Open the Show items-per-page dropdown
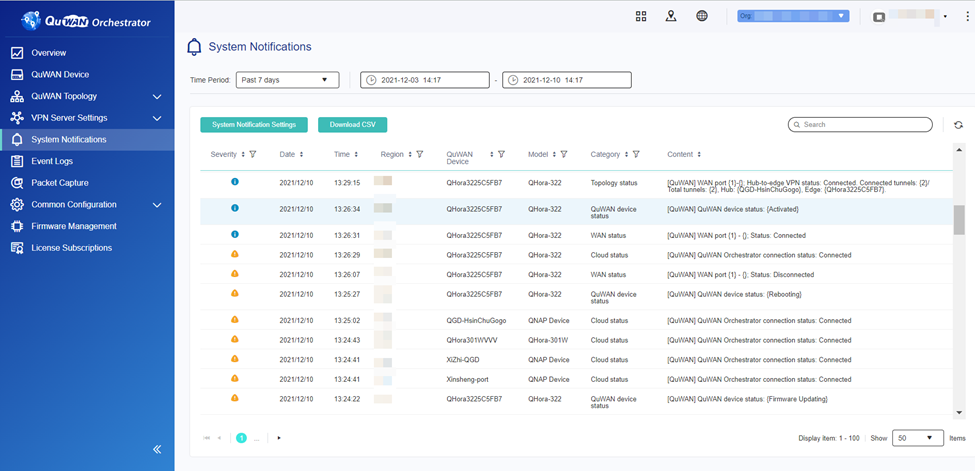This screenshot has height=471, width=975. [x=918, y=438]
